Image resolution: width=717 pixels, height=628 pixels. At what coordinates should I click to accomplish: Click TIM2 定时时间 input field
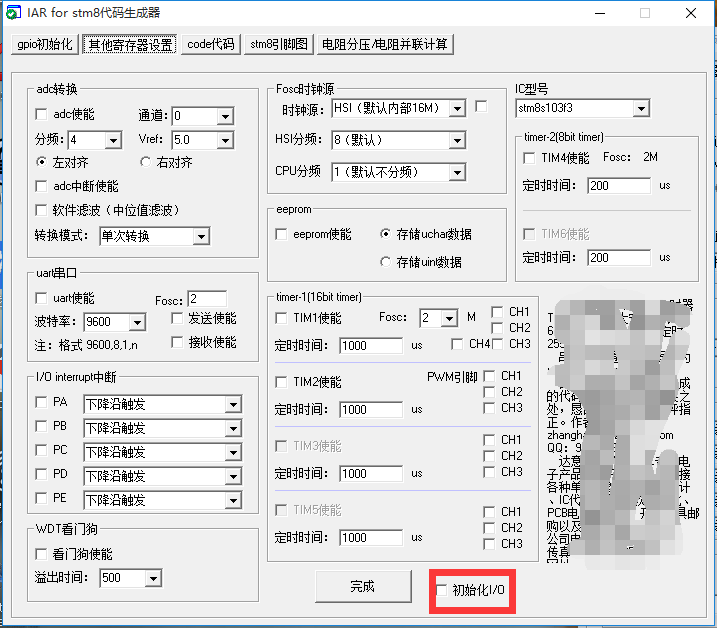point(371,410)
